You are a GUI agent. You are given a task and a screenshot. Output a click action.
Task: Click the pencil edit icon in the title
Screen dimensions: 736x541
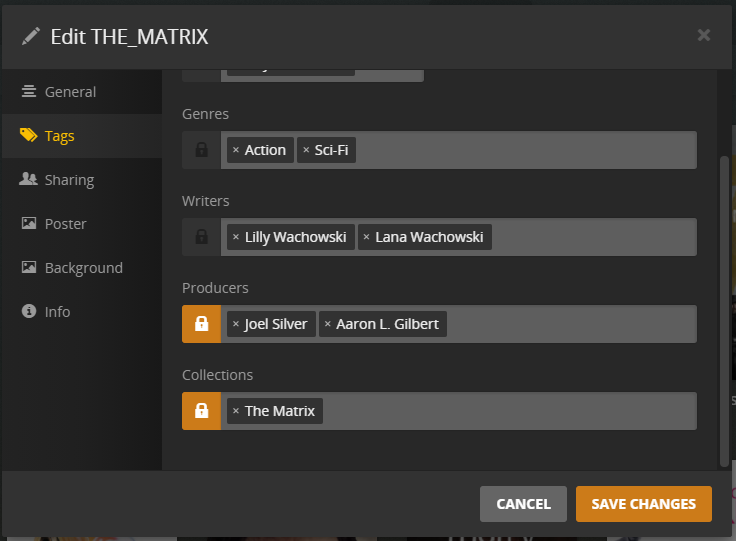[x=31, y=36]
